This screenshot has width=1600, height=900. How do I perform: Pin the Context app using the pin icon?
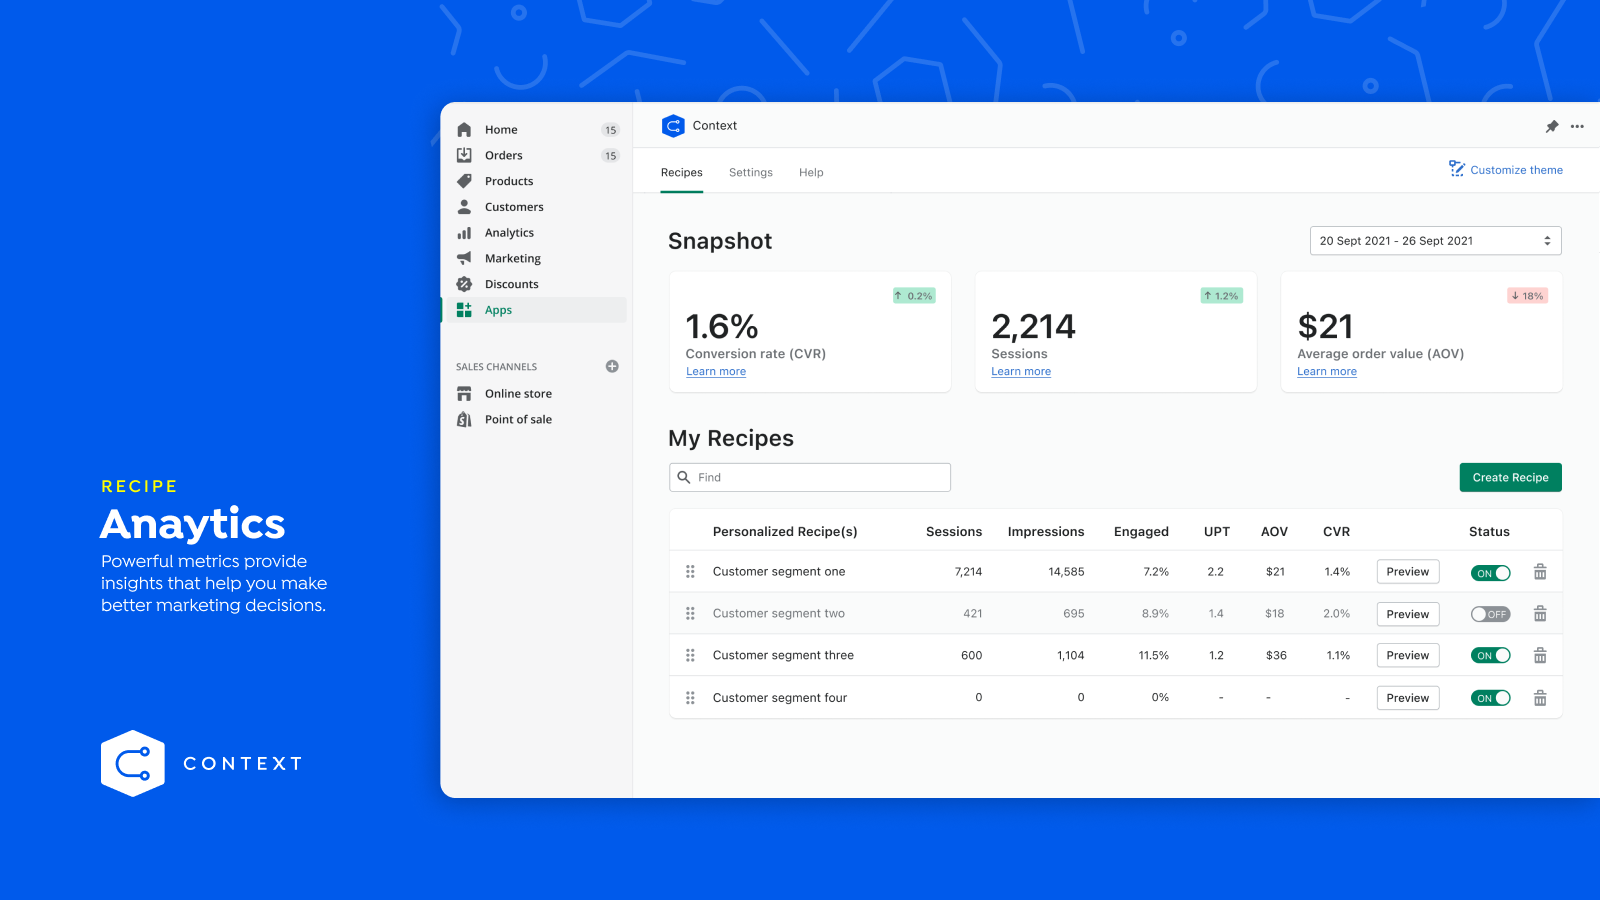pos(1552,126)
